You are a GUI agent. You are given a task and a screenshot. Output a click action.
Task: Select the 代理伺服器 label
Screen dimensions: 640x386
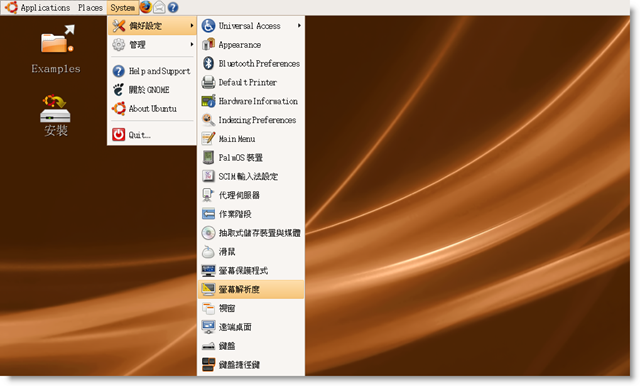(x=239, y=195)
